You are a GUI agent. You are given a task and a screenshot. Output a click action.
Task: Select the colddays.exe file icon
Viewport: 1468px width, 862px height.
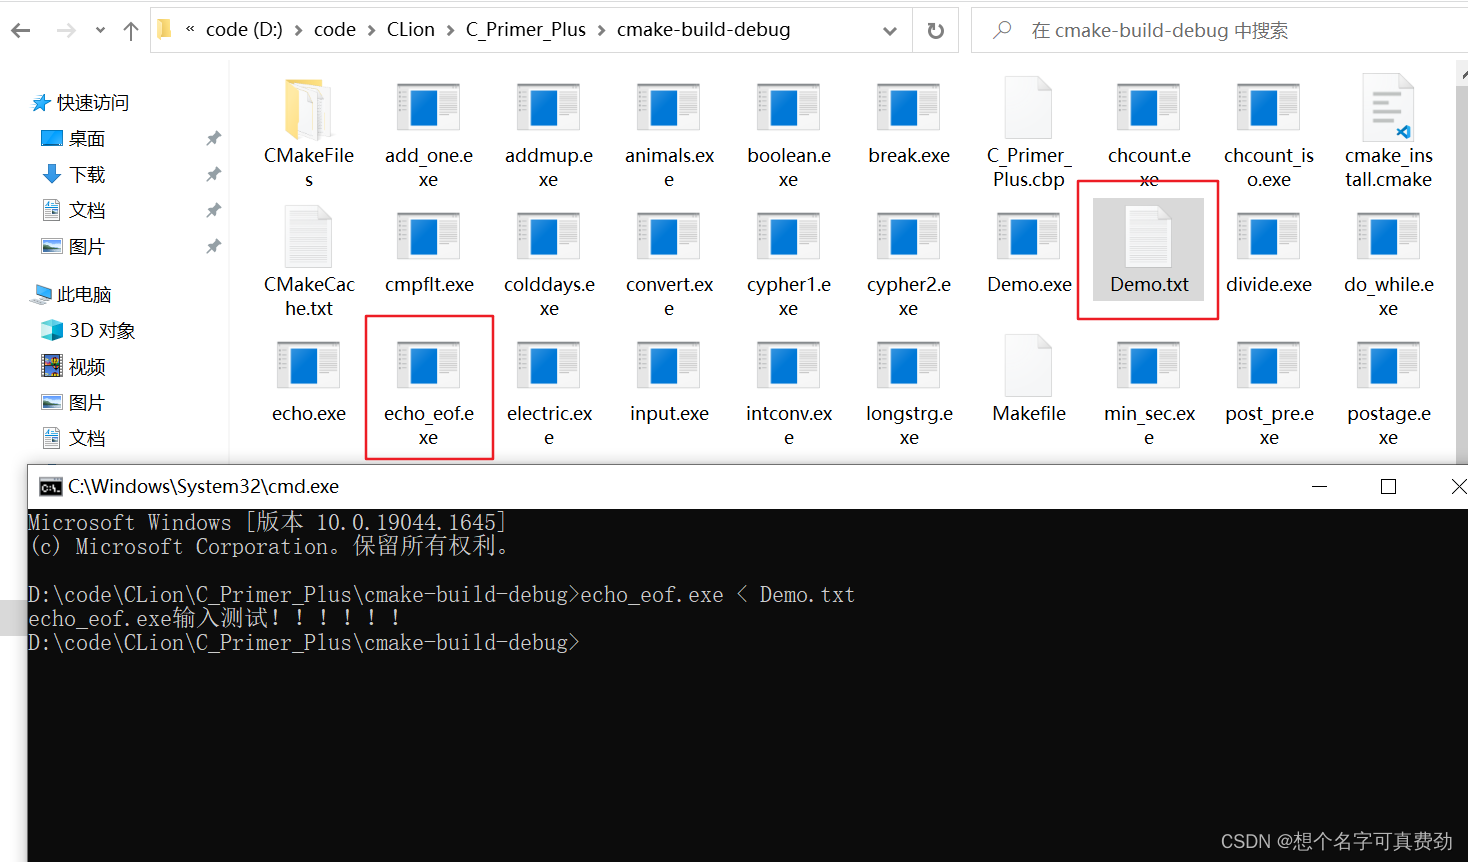548,237
